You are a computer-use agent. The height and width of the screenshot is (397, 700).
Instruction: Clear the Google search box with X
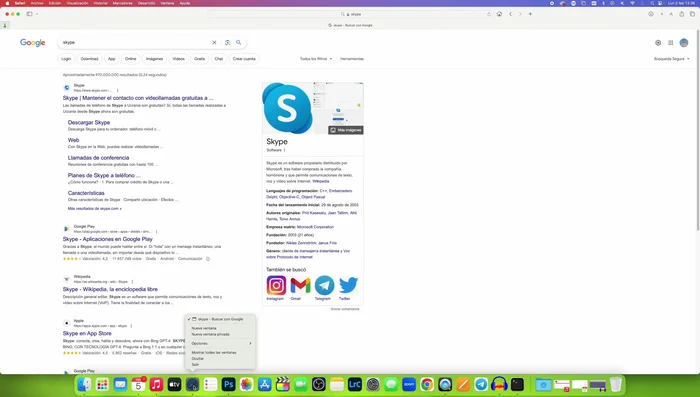214,42
